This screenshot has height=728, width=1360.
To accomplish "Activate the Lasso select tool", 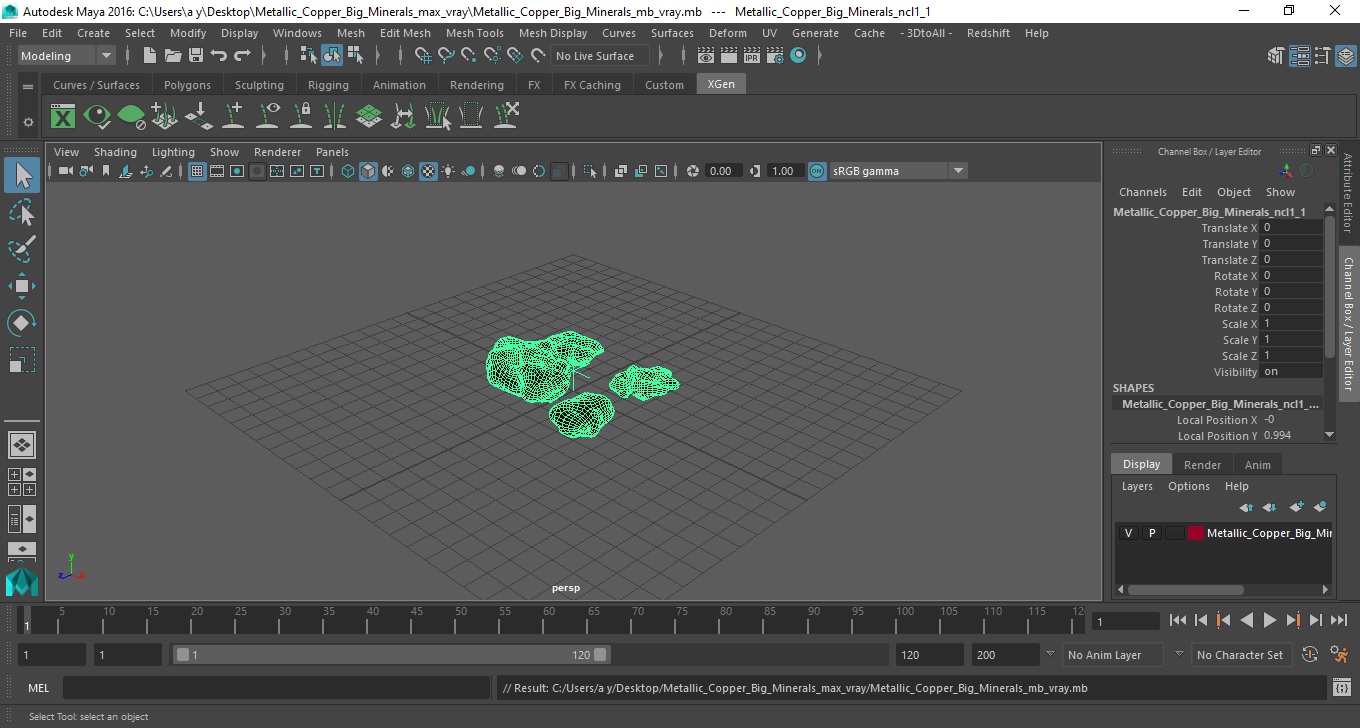I will click(x=22, y=212).
